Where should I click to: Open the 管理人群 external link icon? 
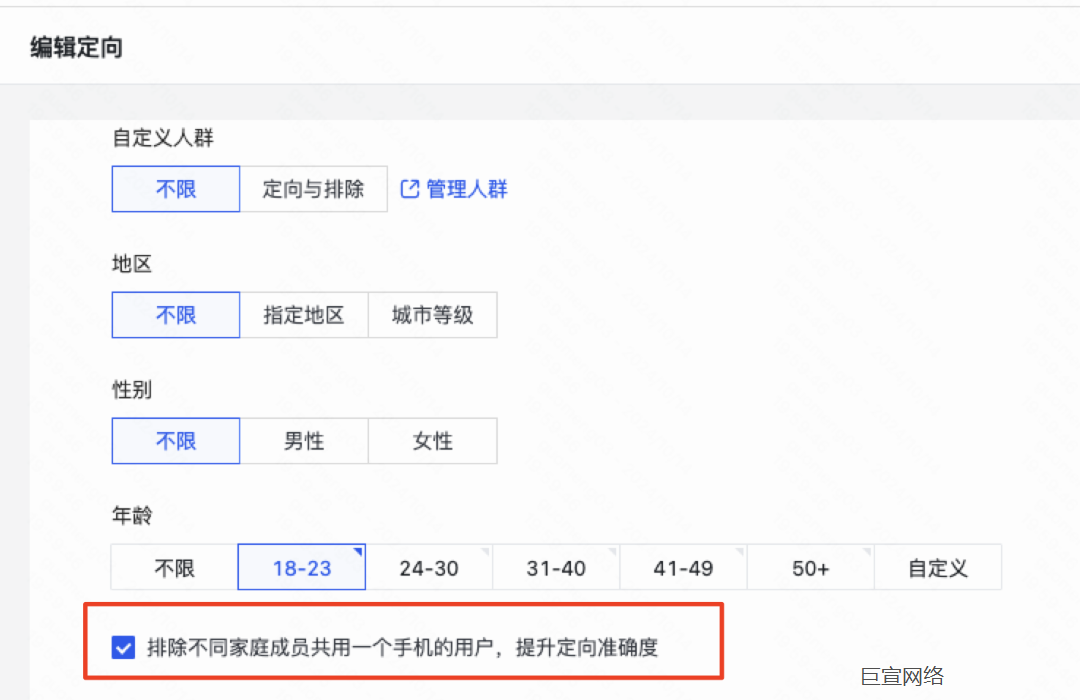[409, 189]
